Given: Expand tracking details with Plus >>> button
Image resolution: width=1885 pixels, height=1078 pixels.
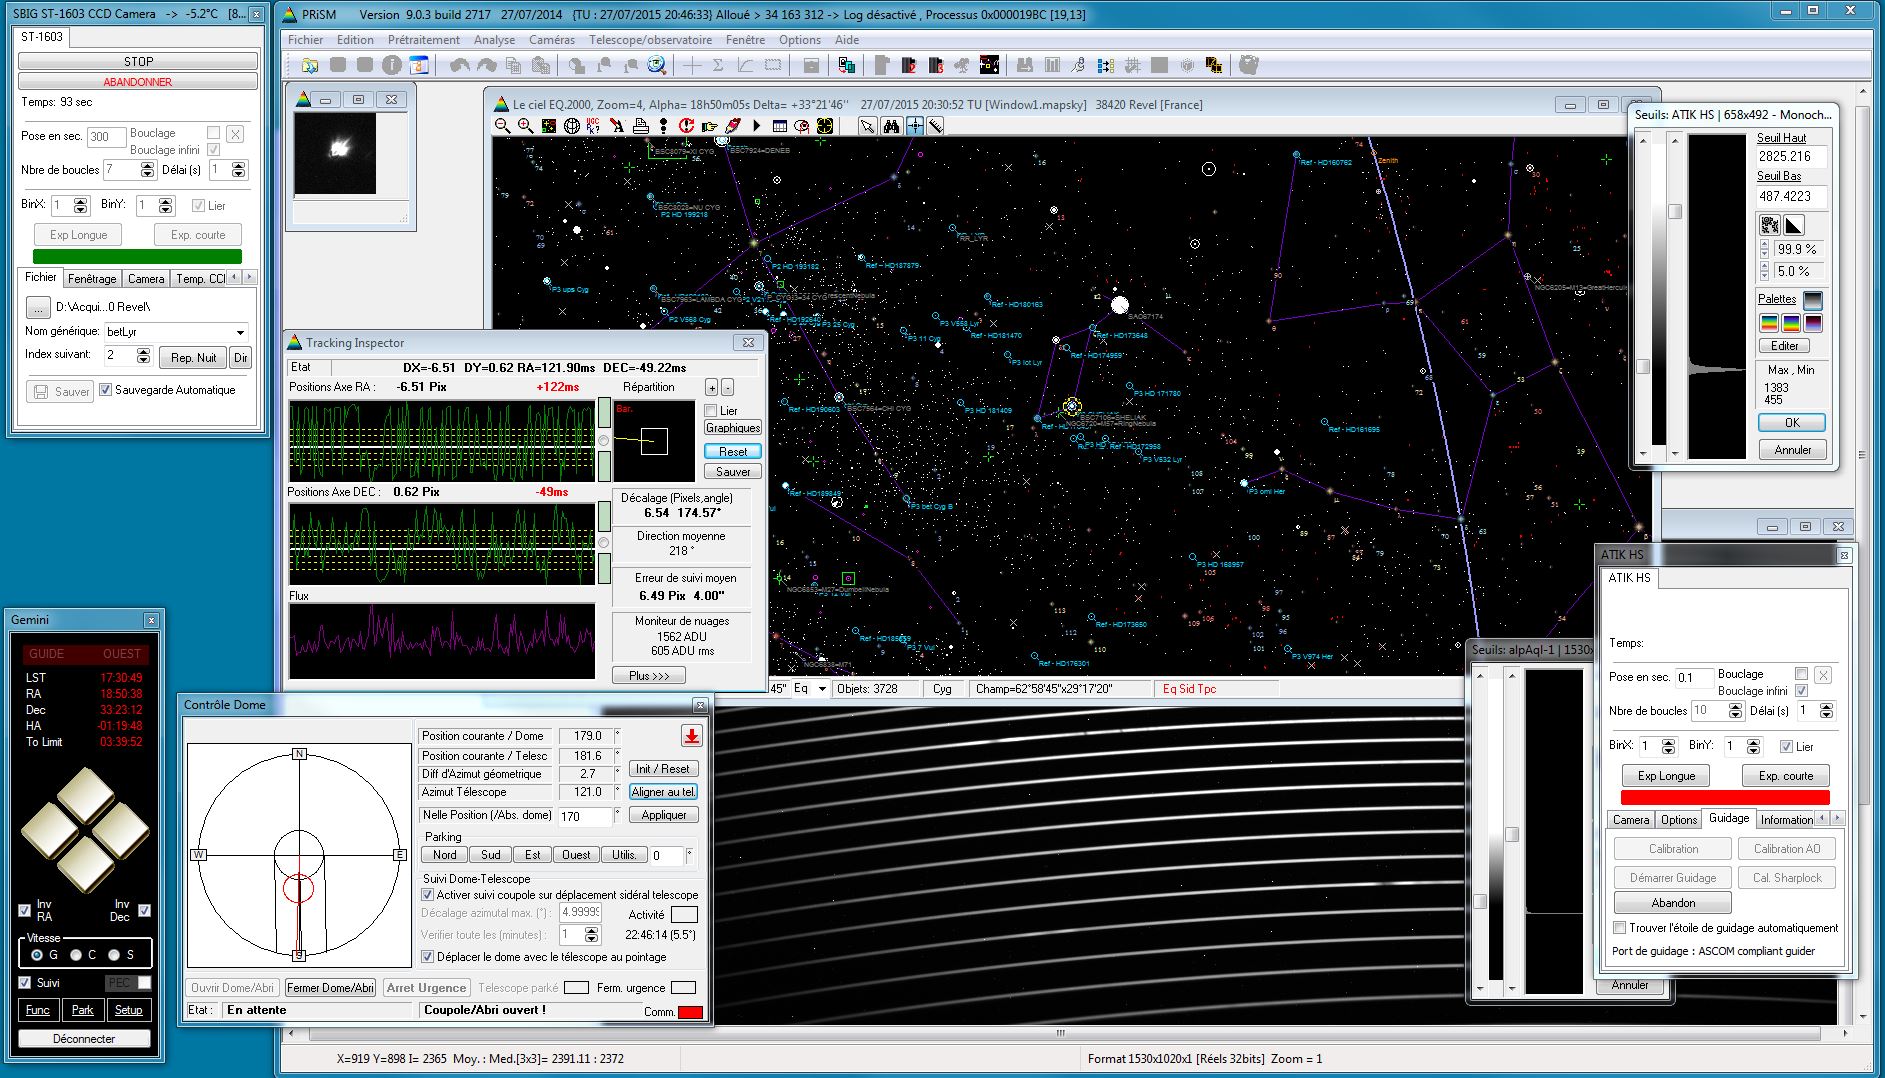Looking at the screenshot, I should [649, 676].
